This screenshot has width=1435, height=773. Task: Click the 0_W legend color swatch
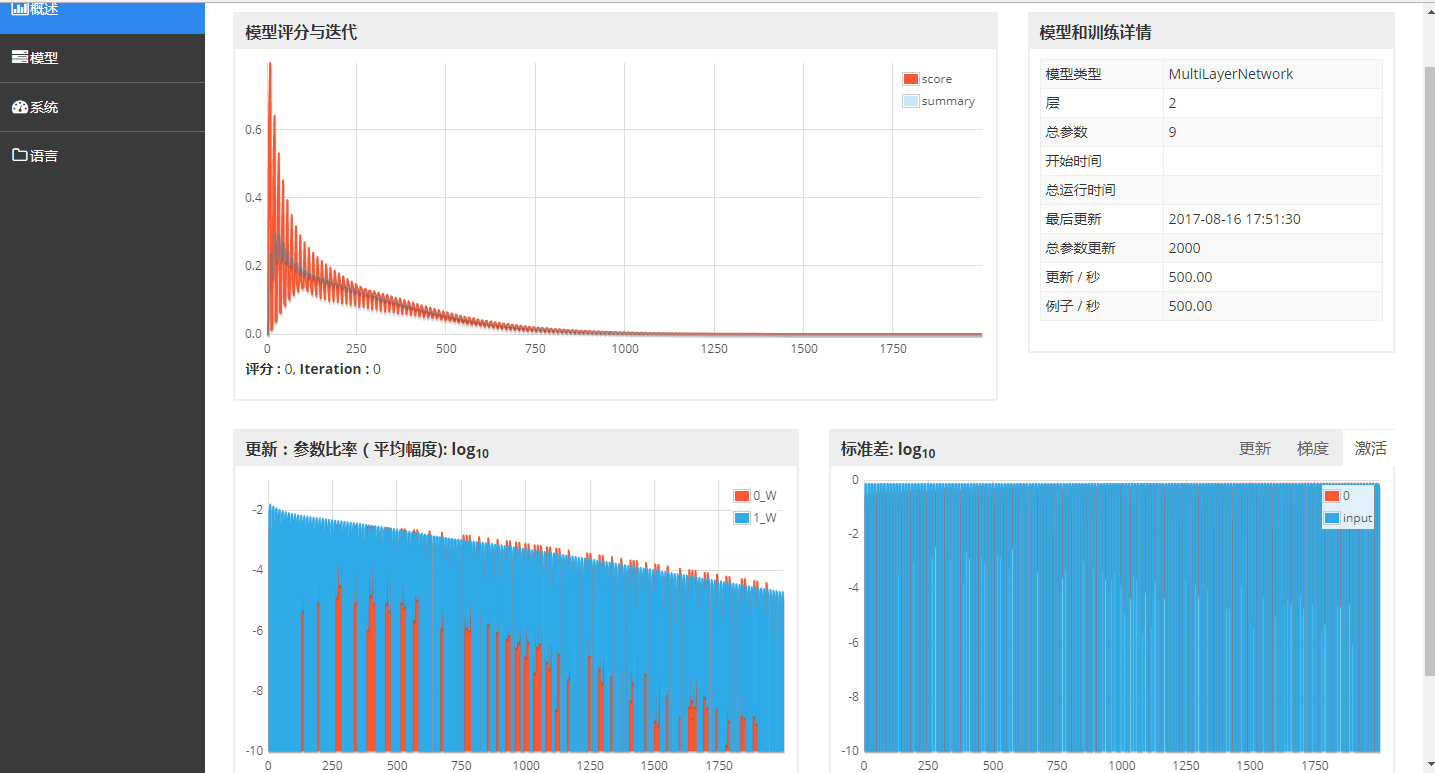(x=742, y=496)
